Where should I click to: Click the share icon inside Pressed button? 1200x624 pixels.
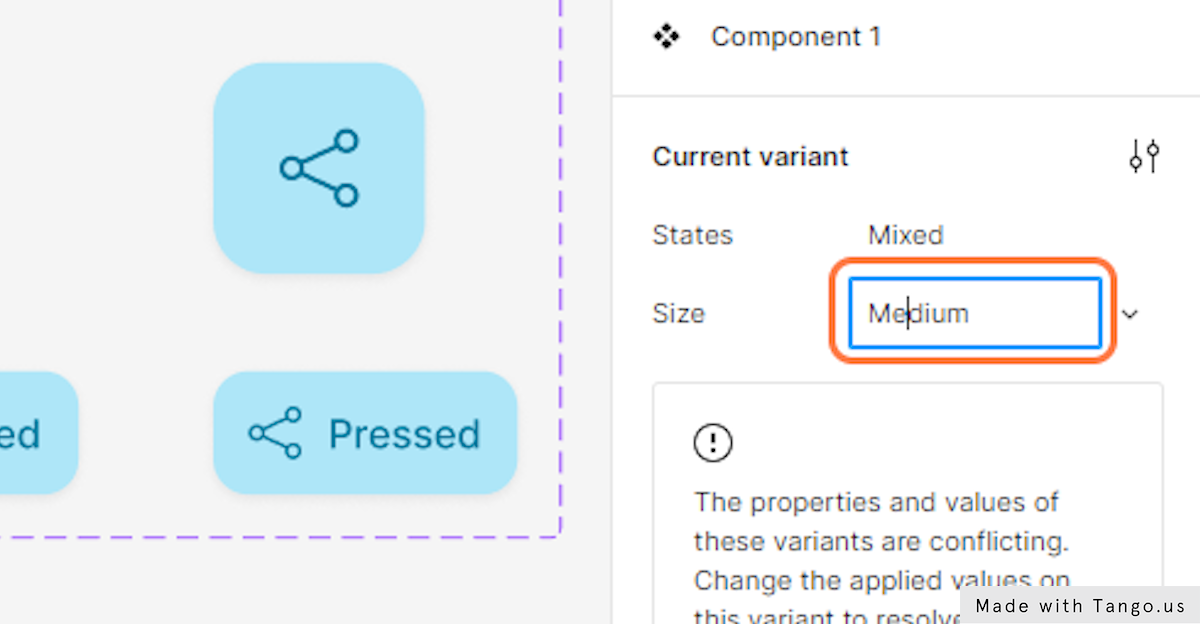pos(275,433)
